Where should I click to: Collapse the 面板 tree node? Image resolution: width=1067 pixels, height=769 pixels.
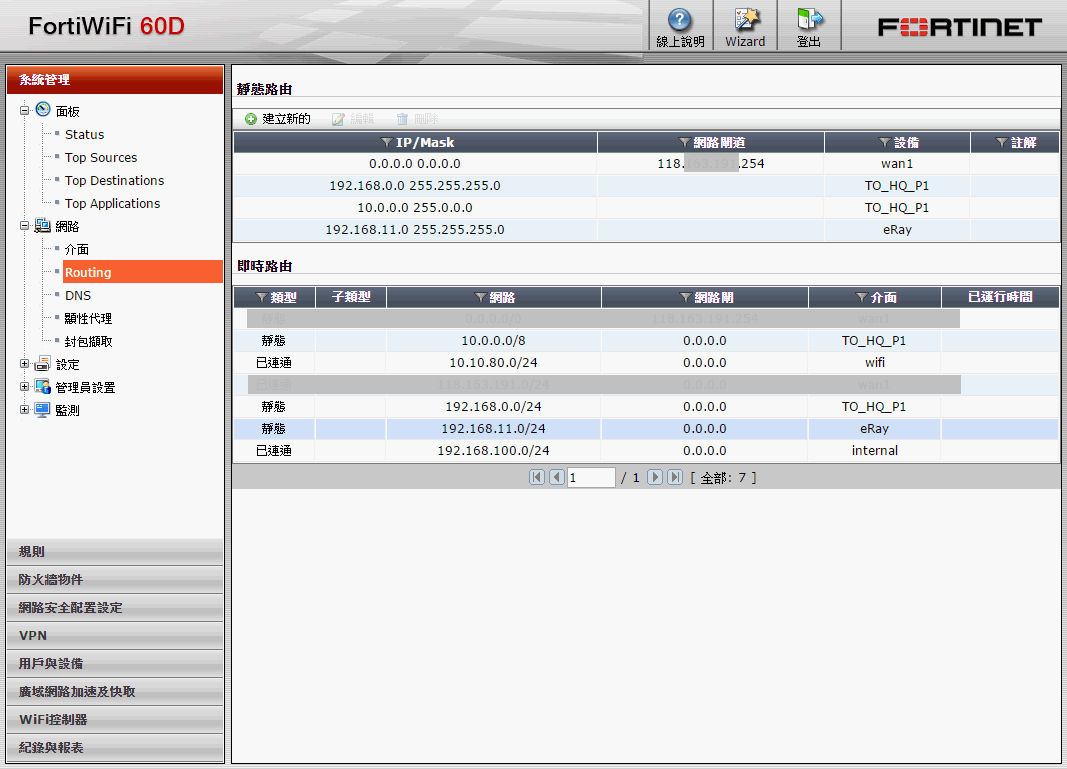tap(24, 110)
